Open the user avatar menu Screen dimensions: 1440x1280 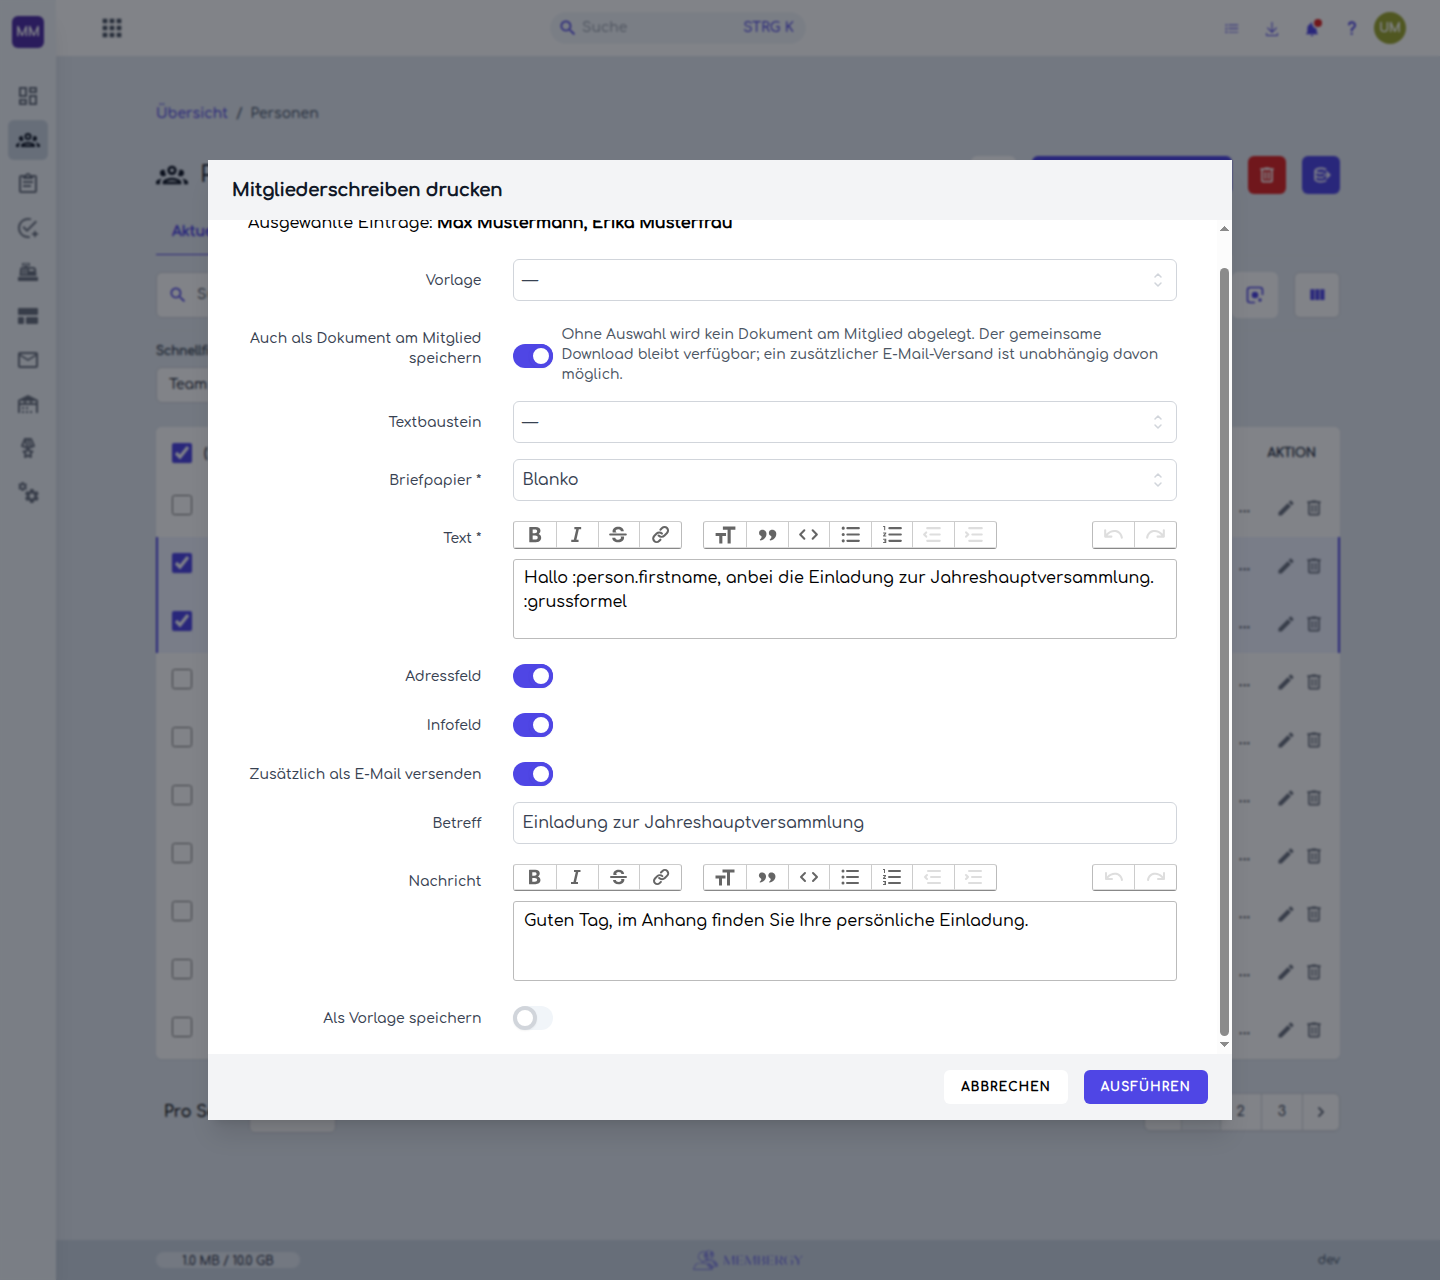(1390, 28)
